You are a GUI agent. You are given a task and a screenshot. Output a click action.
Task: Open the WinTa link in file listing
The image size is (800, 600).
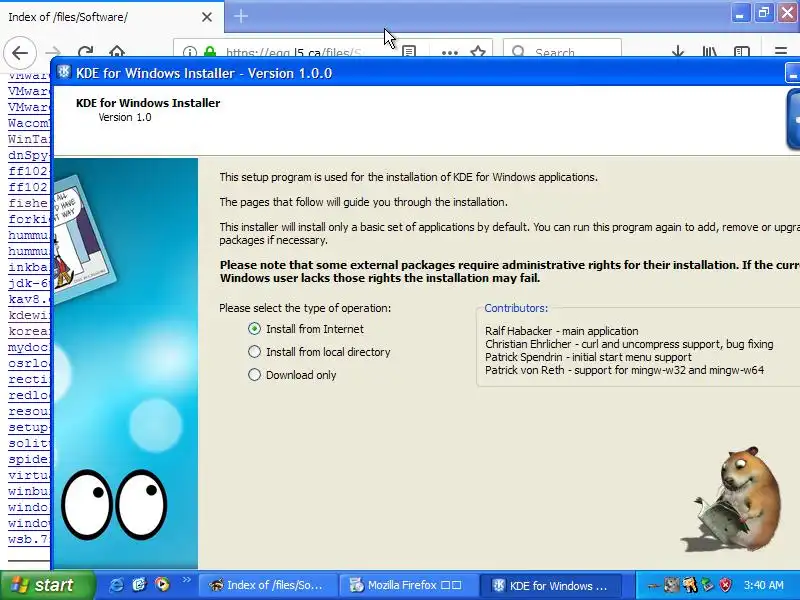(29, 139)
